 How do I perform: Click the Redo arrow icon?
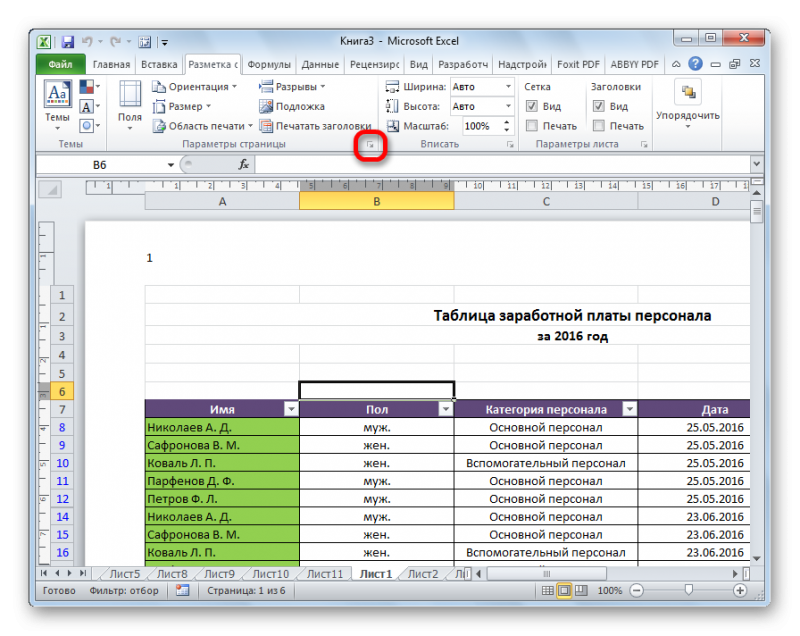(116, 41)
